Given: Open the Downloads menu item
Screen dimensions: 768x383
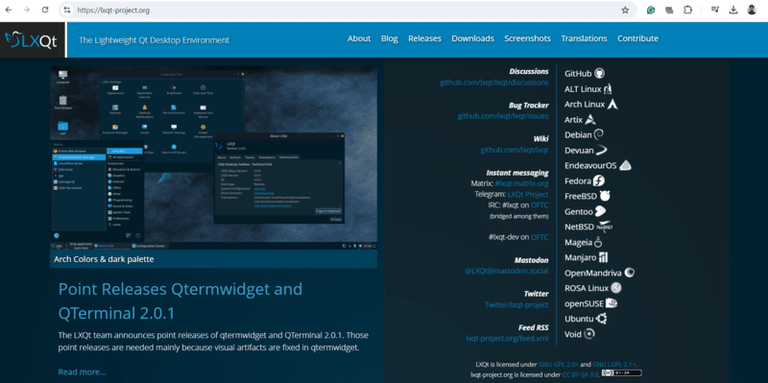Looking at the screenshot, I should (x=473, y=39).
